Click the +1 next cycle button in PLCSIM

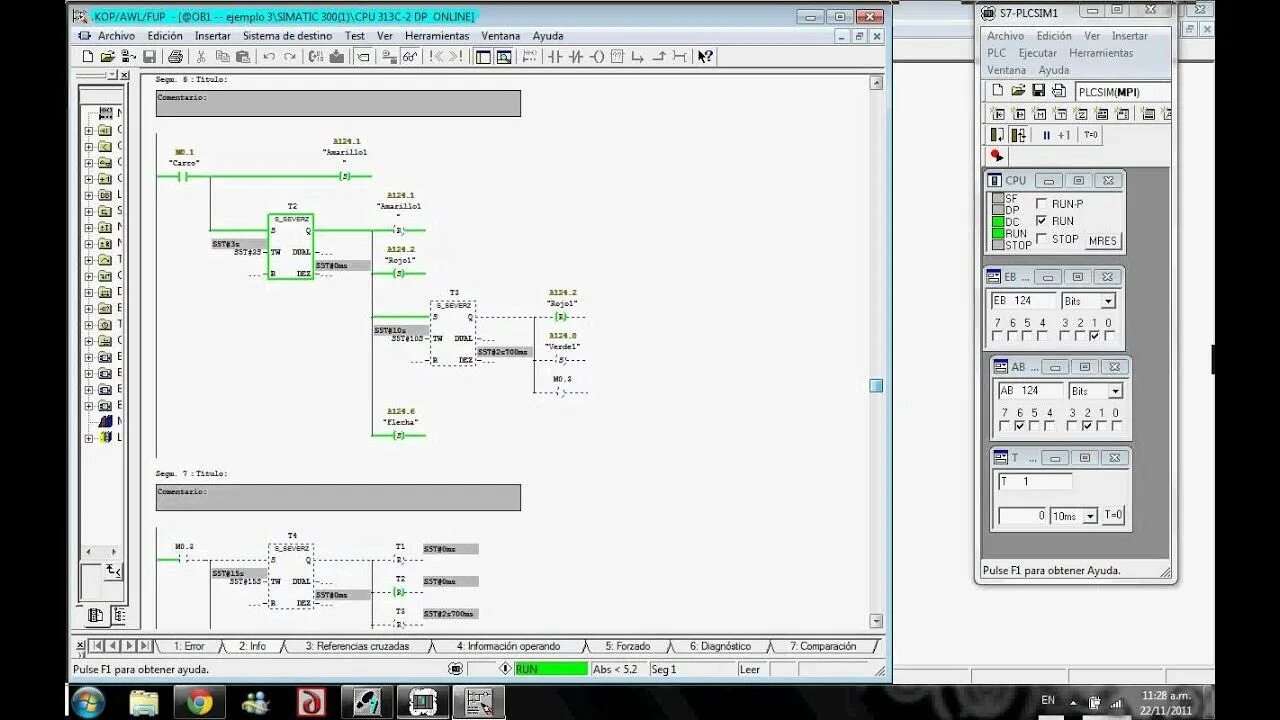(1064, 135)
